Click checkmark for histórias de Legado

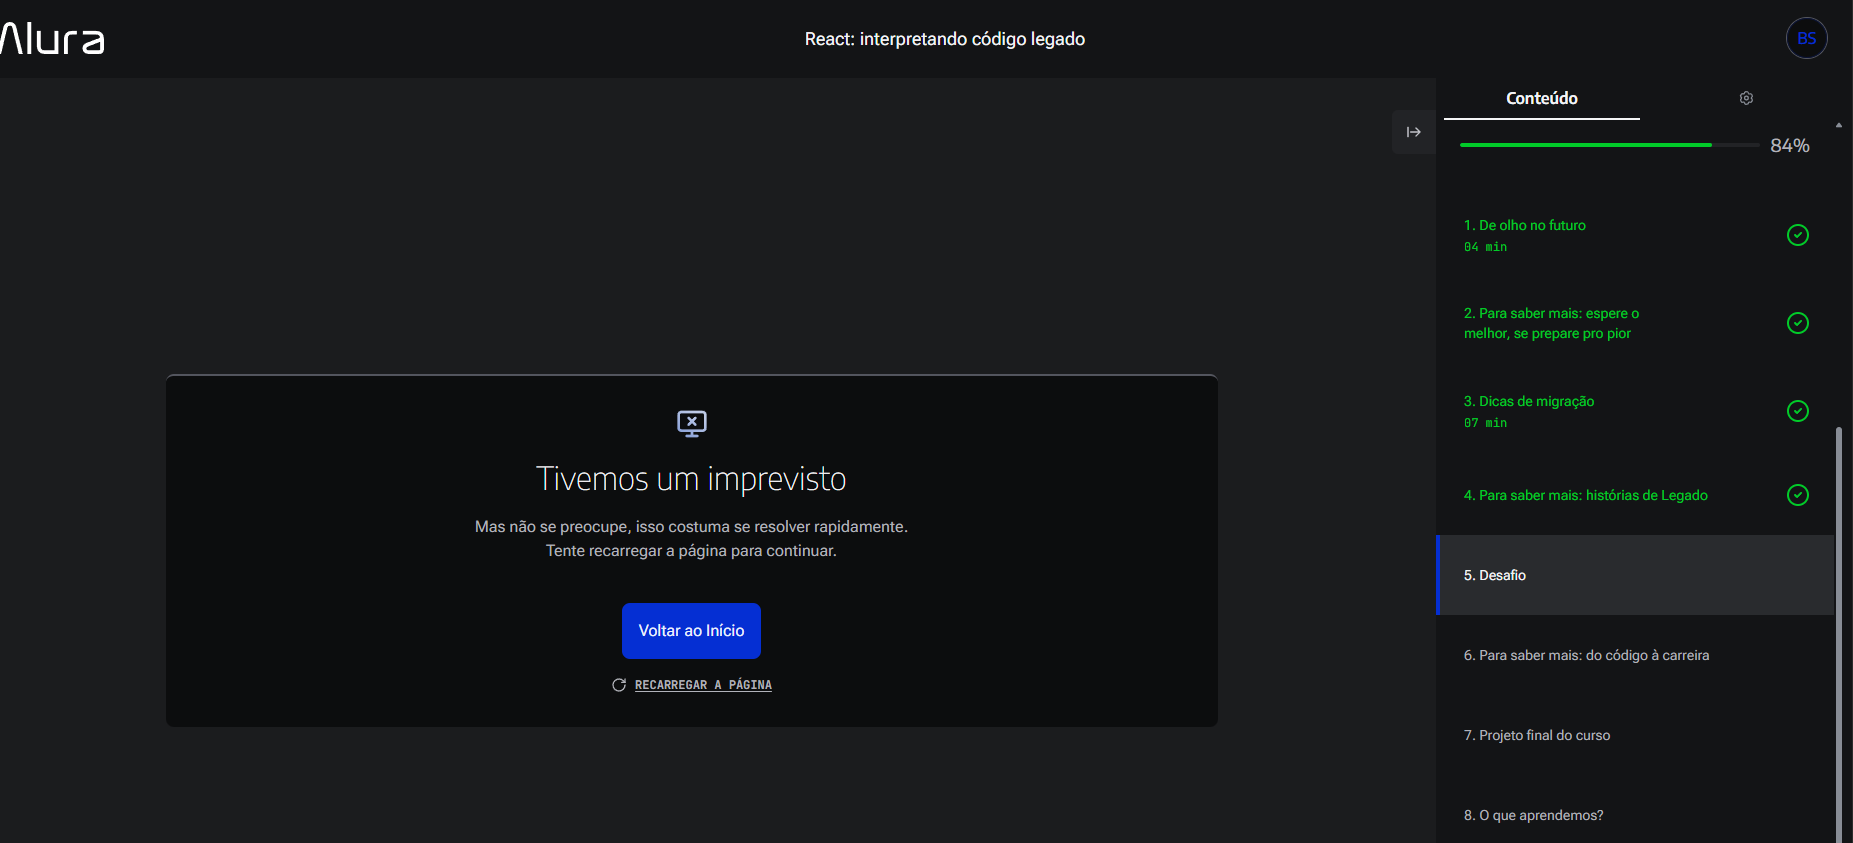(1797, 495)
